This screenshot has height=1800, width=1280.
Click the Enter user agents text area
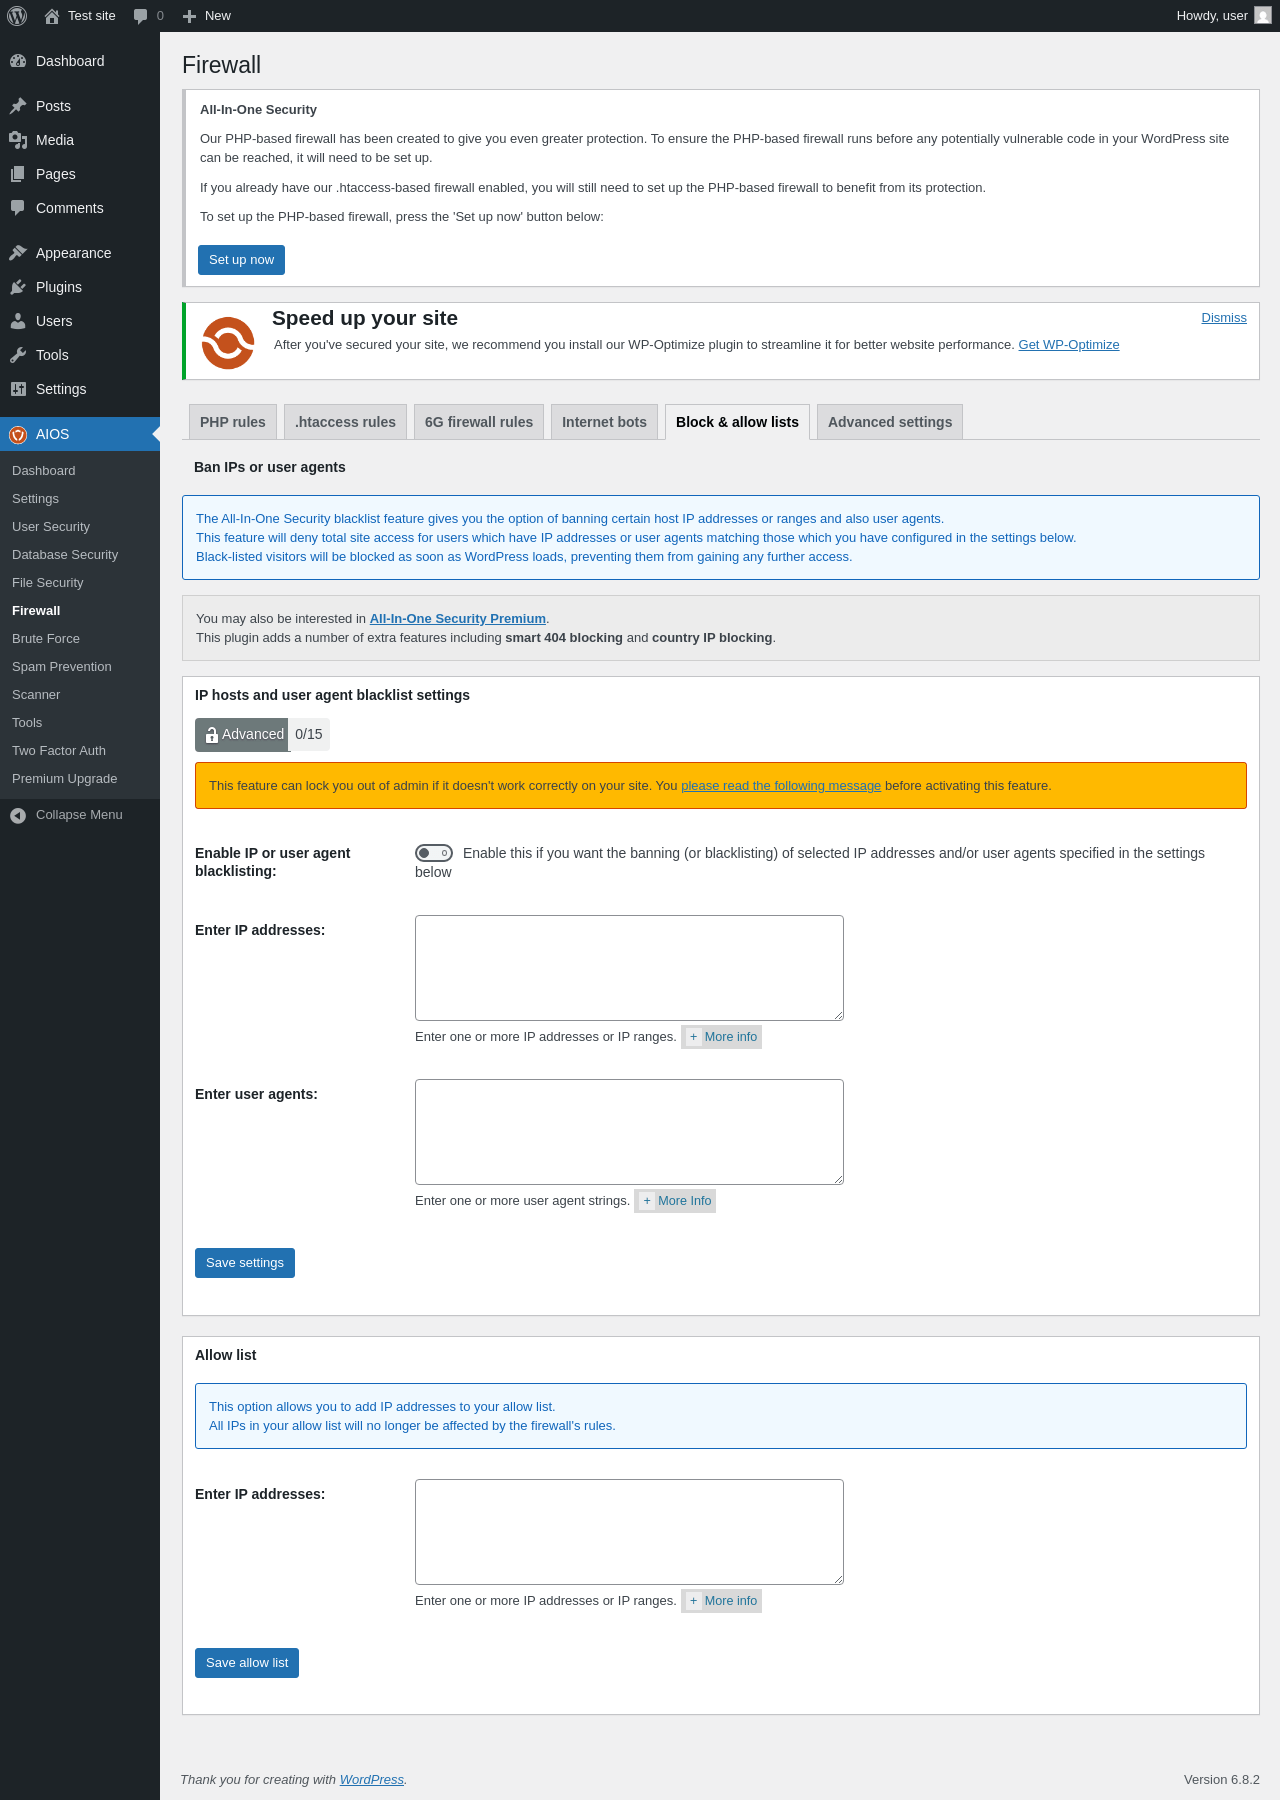coord(629,1132)
